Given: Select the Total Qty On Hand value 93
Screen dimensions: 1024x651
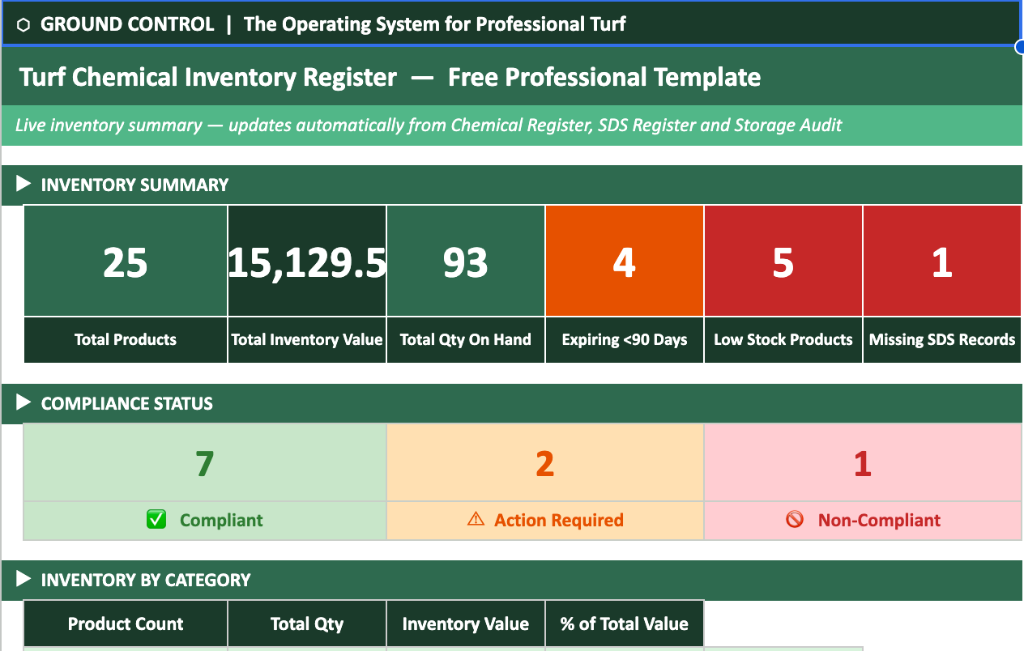Looking at the screenshot, I should 466,261.
